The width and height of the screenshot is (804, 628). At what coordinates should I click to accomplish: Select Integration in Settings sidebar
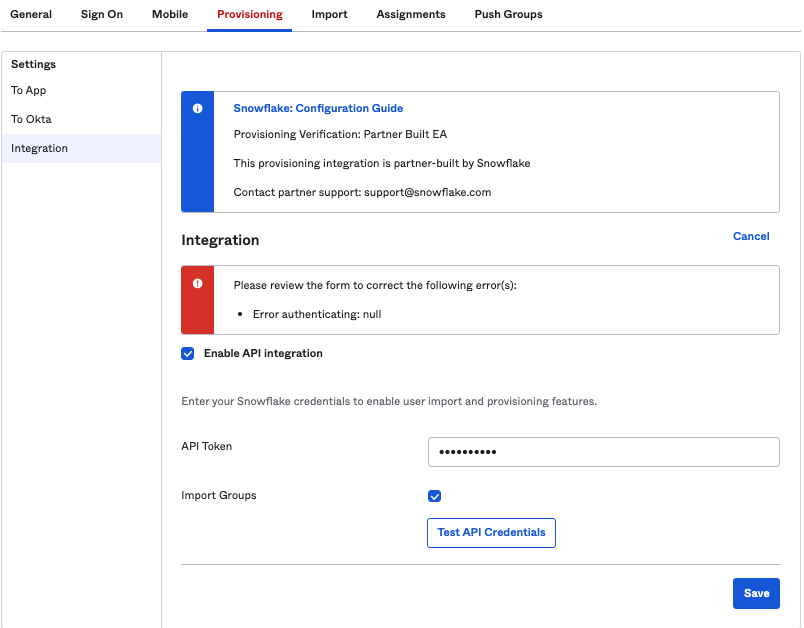point(40,148)
